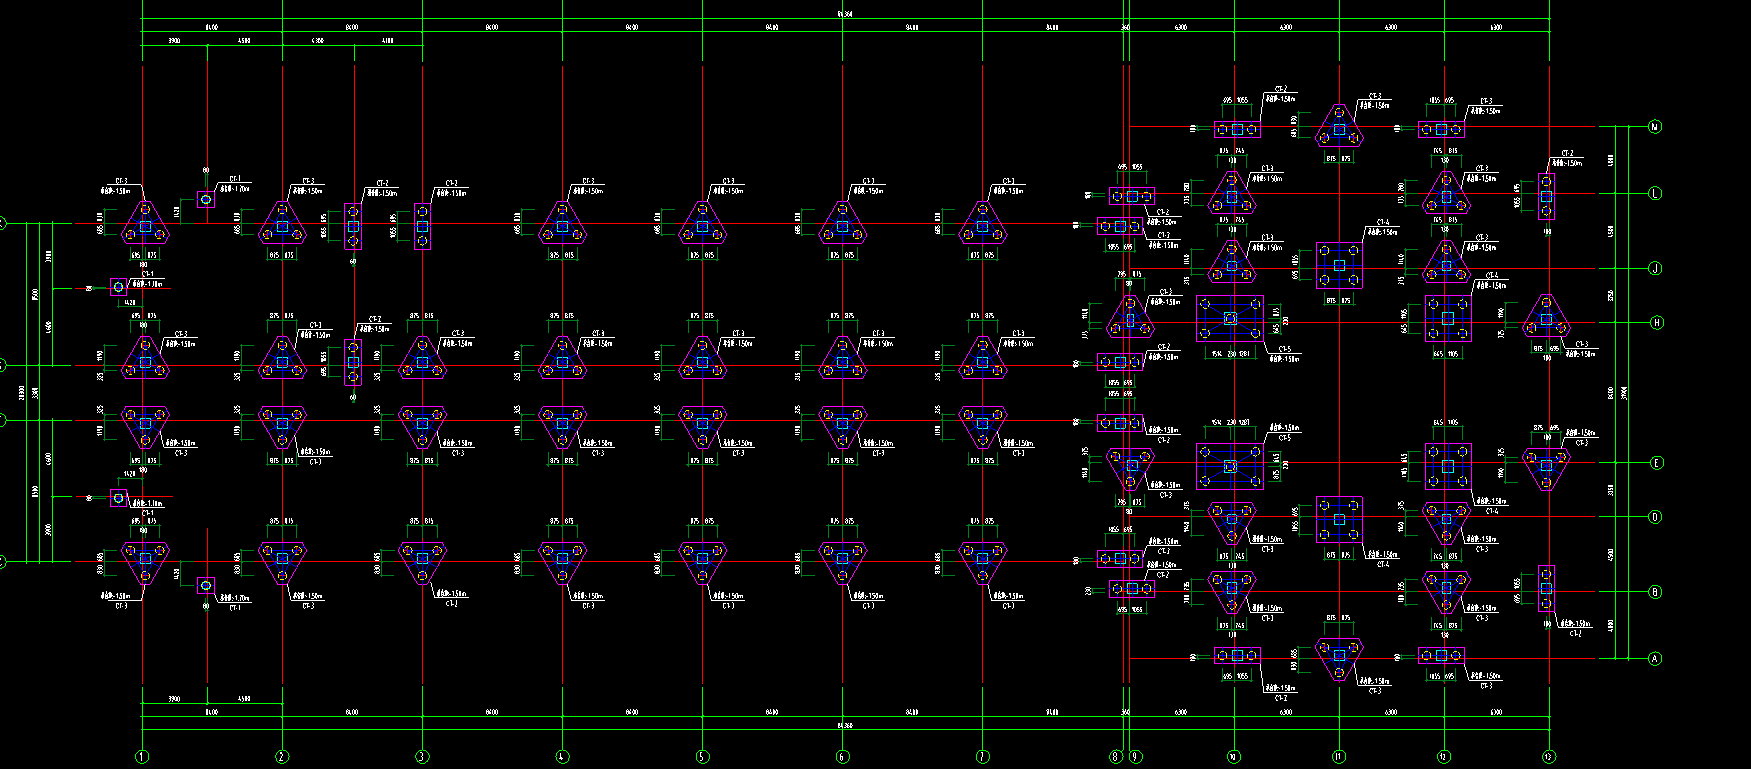Image resolution: width=1751 pixels, height=769 pixels.
Task: Select axis bubble 3 on the bottom grid row
Action: tap(422, 757)
